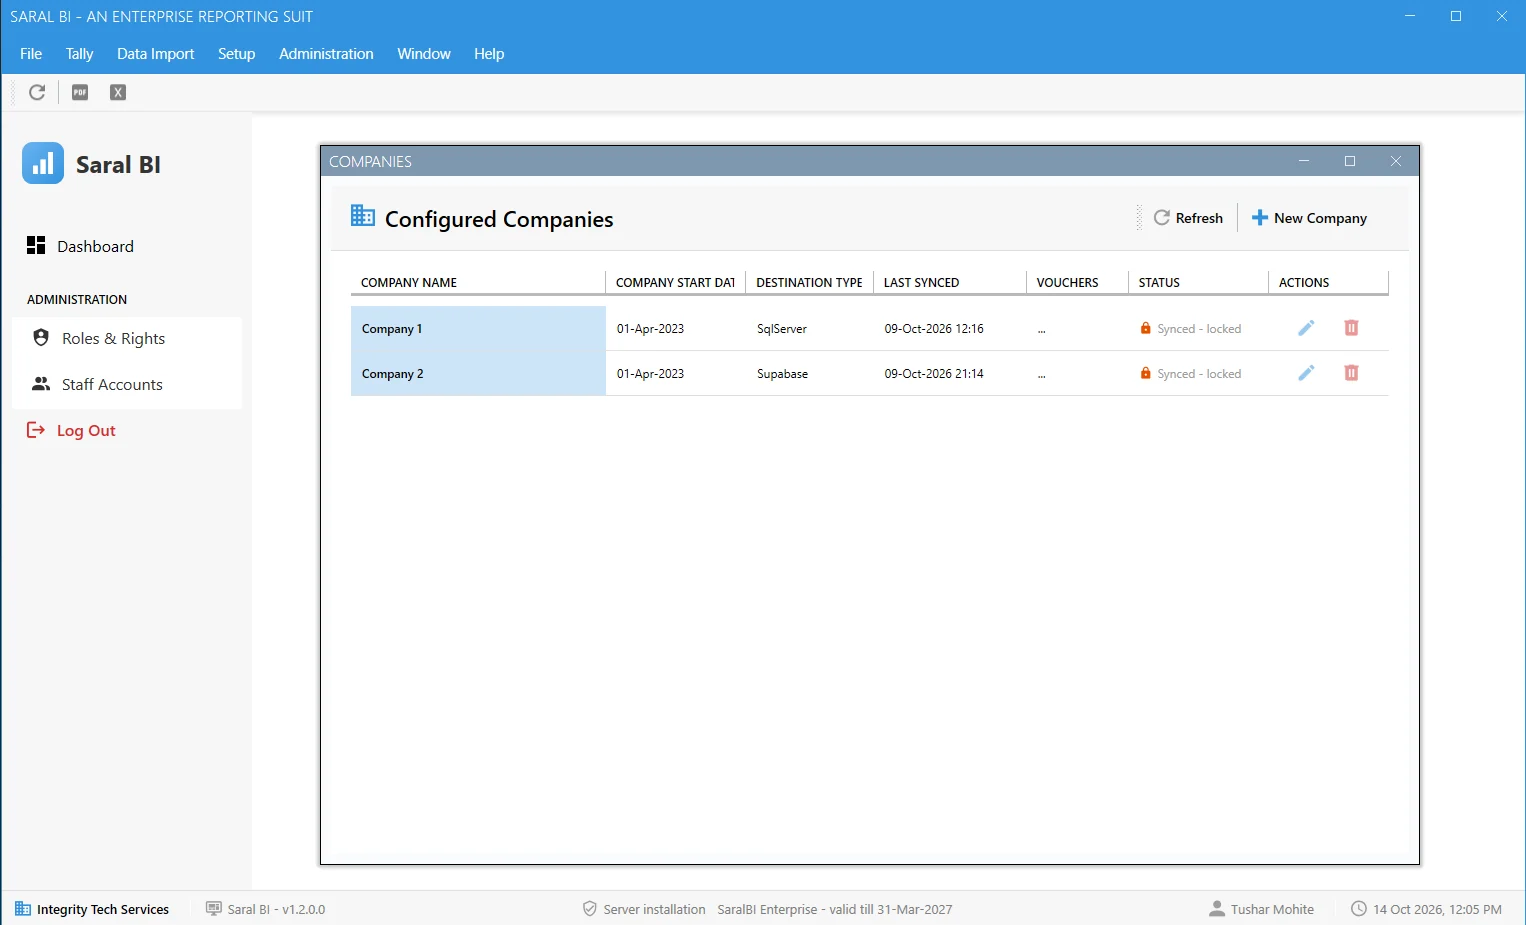Maximize the Companies child window

[1350, 161]
